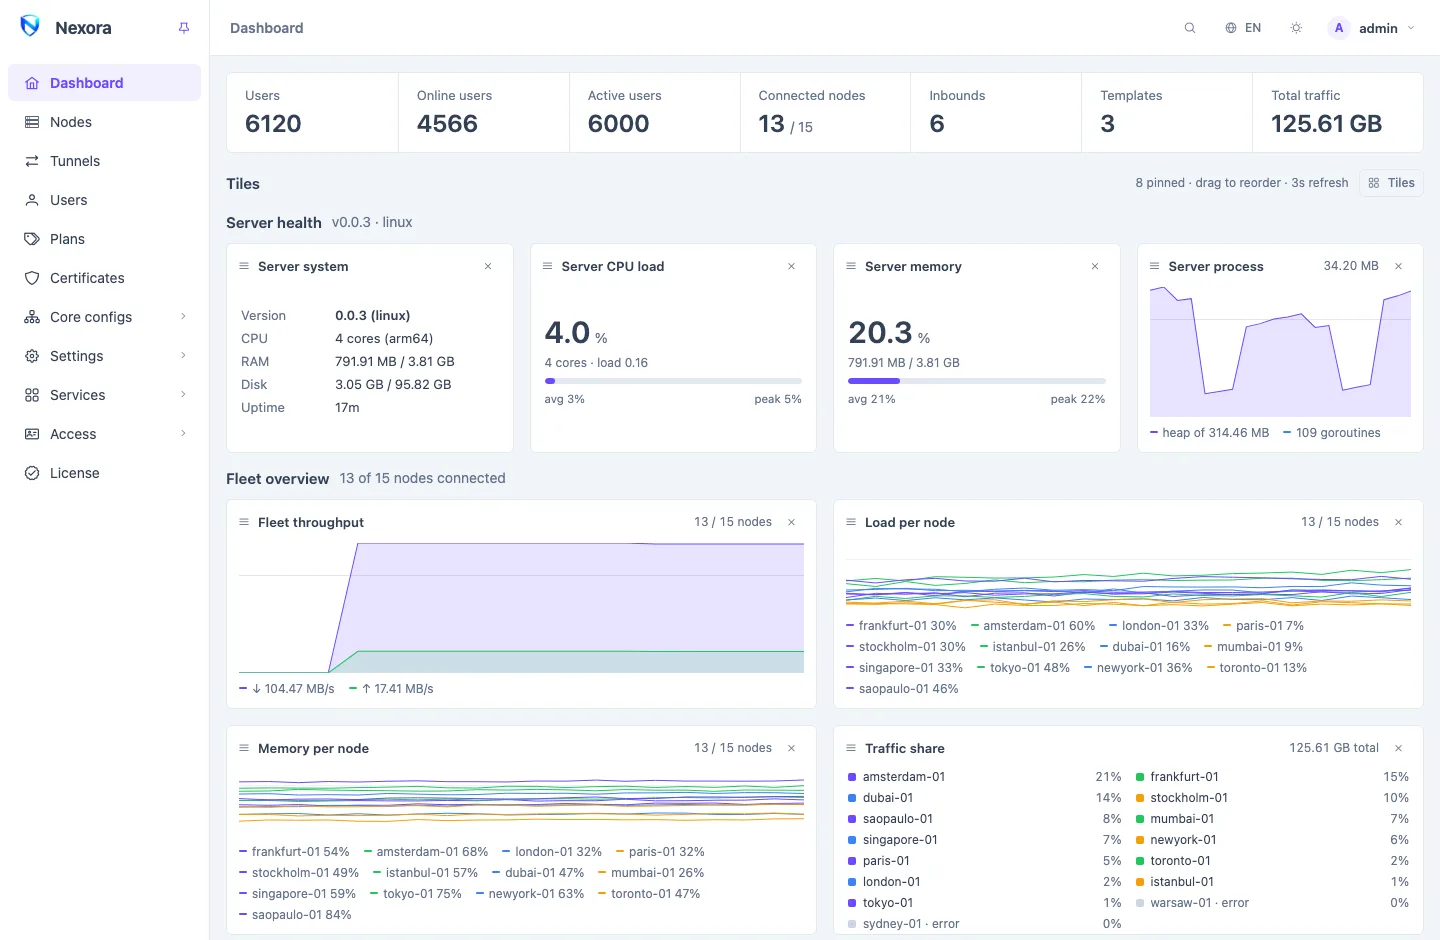The height and width of the screenshot is (940, 1440).
Task: Click the admin avatar circle
Action: click(1339, 28)
